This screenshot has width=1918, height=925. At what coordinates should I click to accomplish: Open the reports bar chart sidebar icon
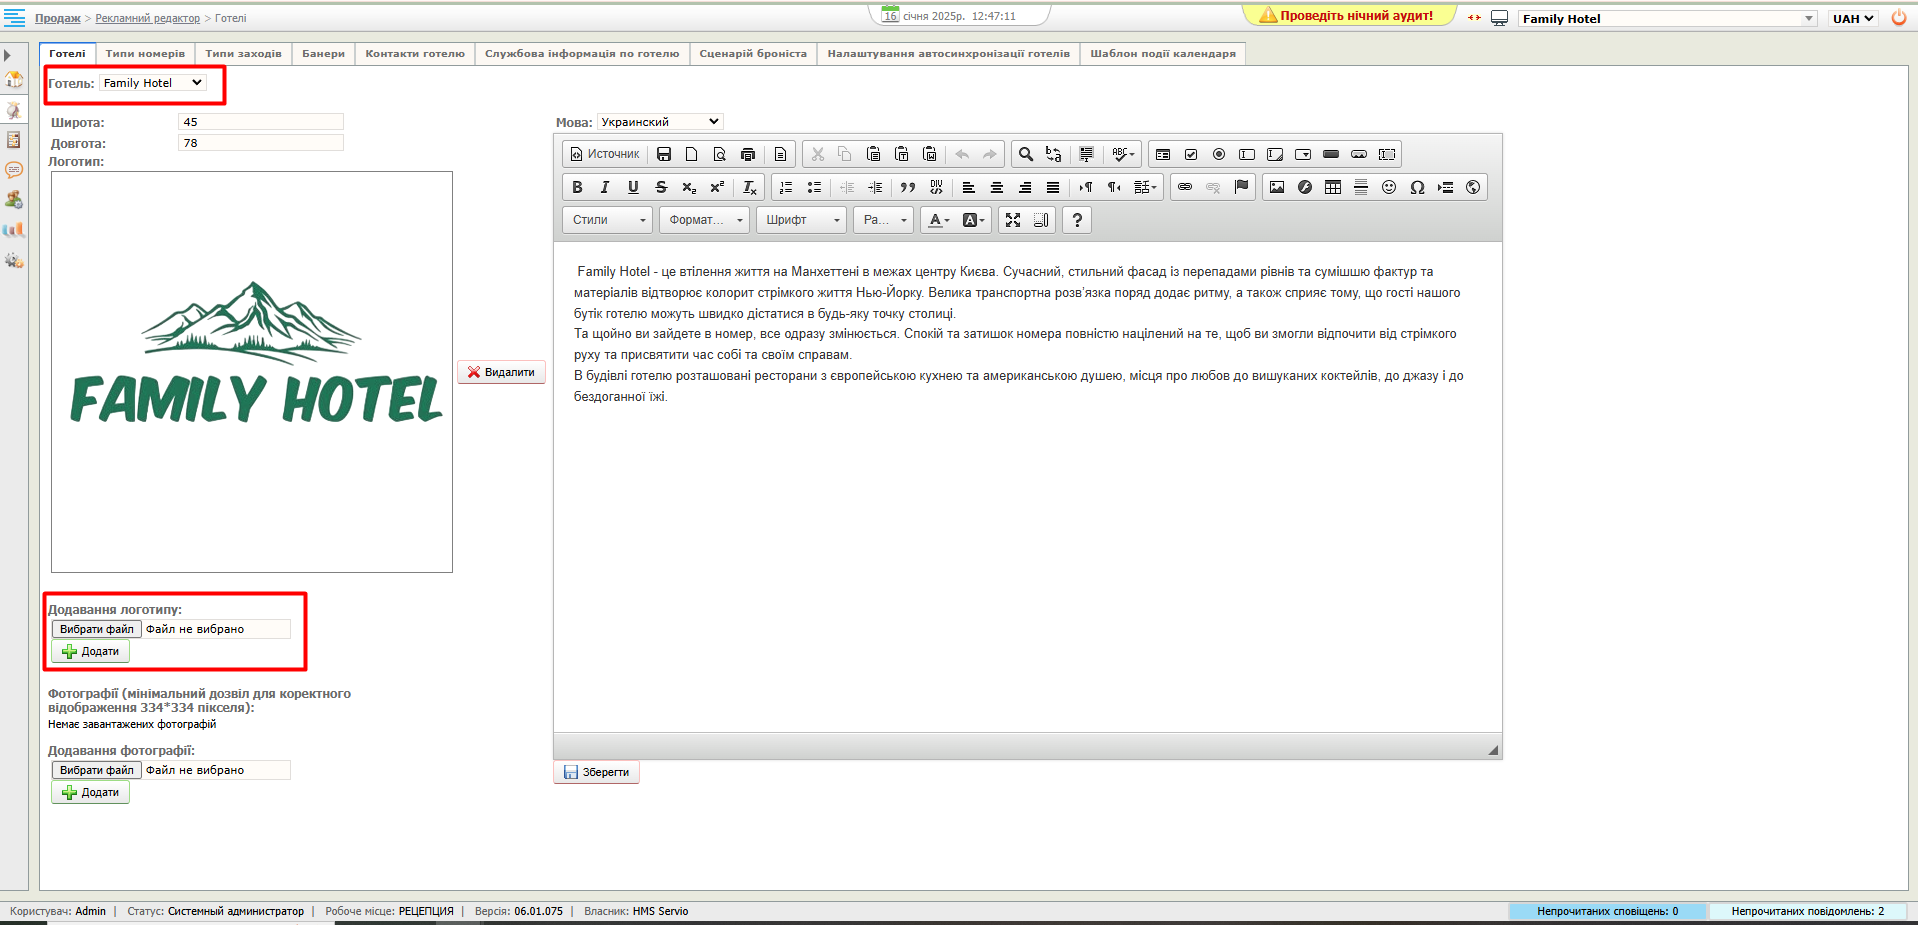point(14,230)
